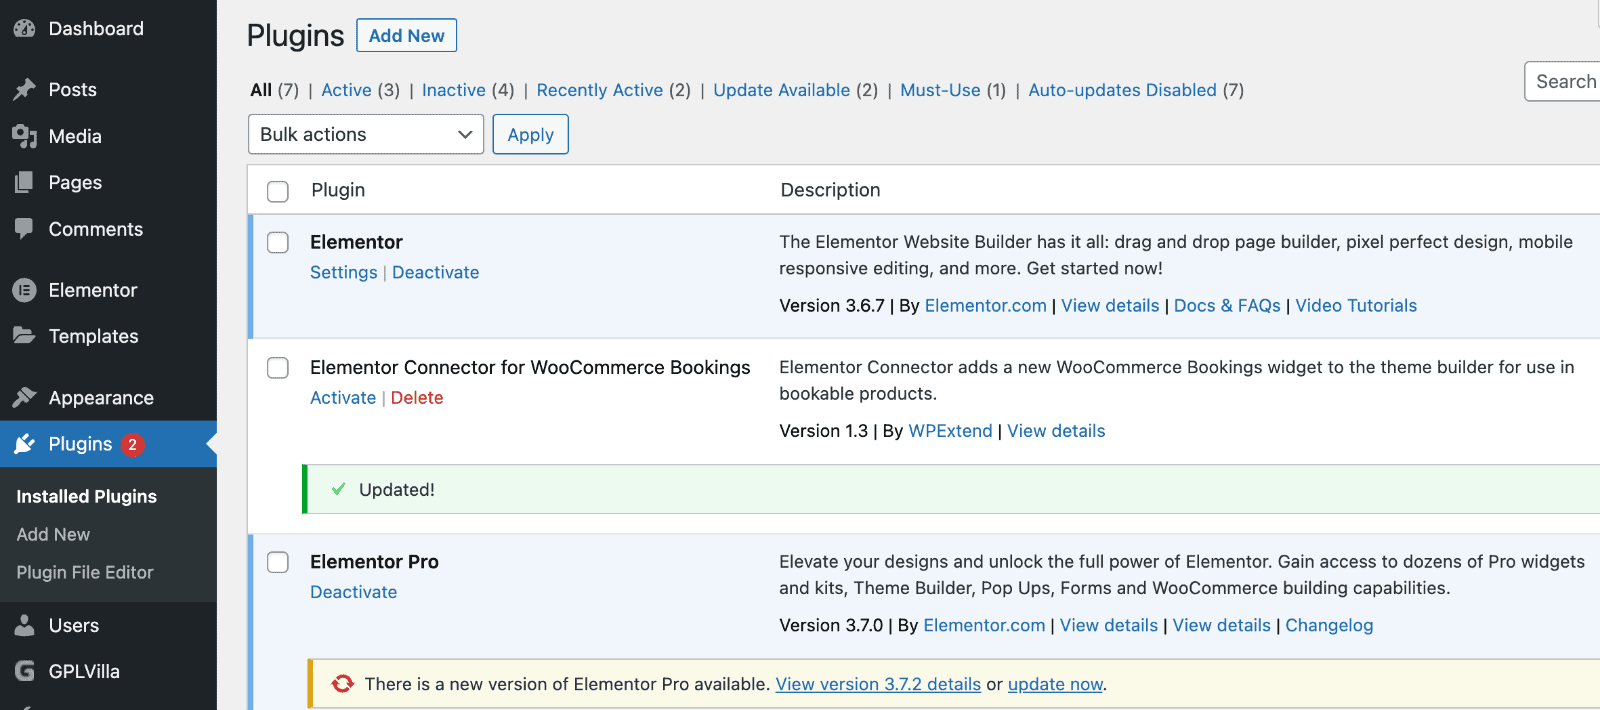Open Elementor Pro Changelog link

click(1329, 625)
